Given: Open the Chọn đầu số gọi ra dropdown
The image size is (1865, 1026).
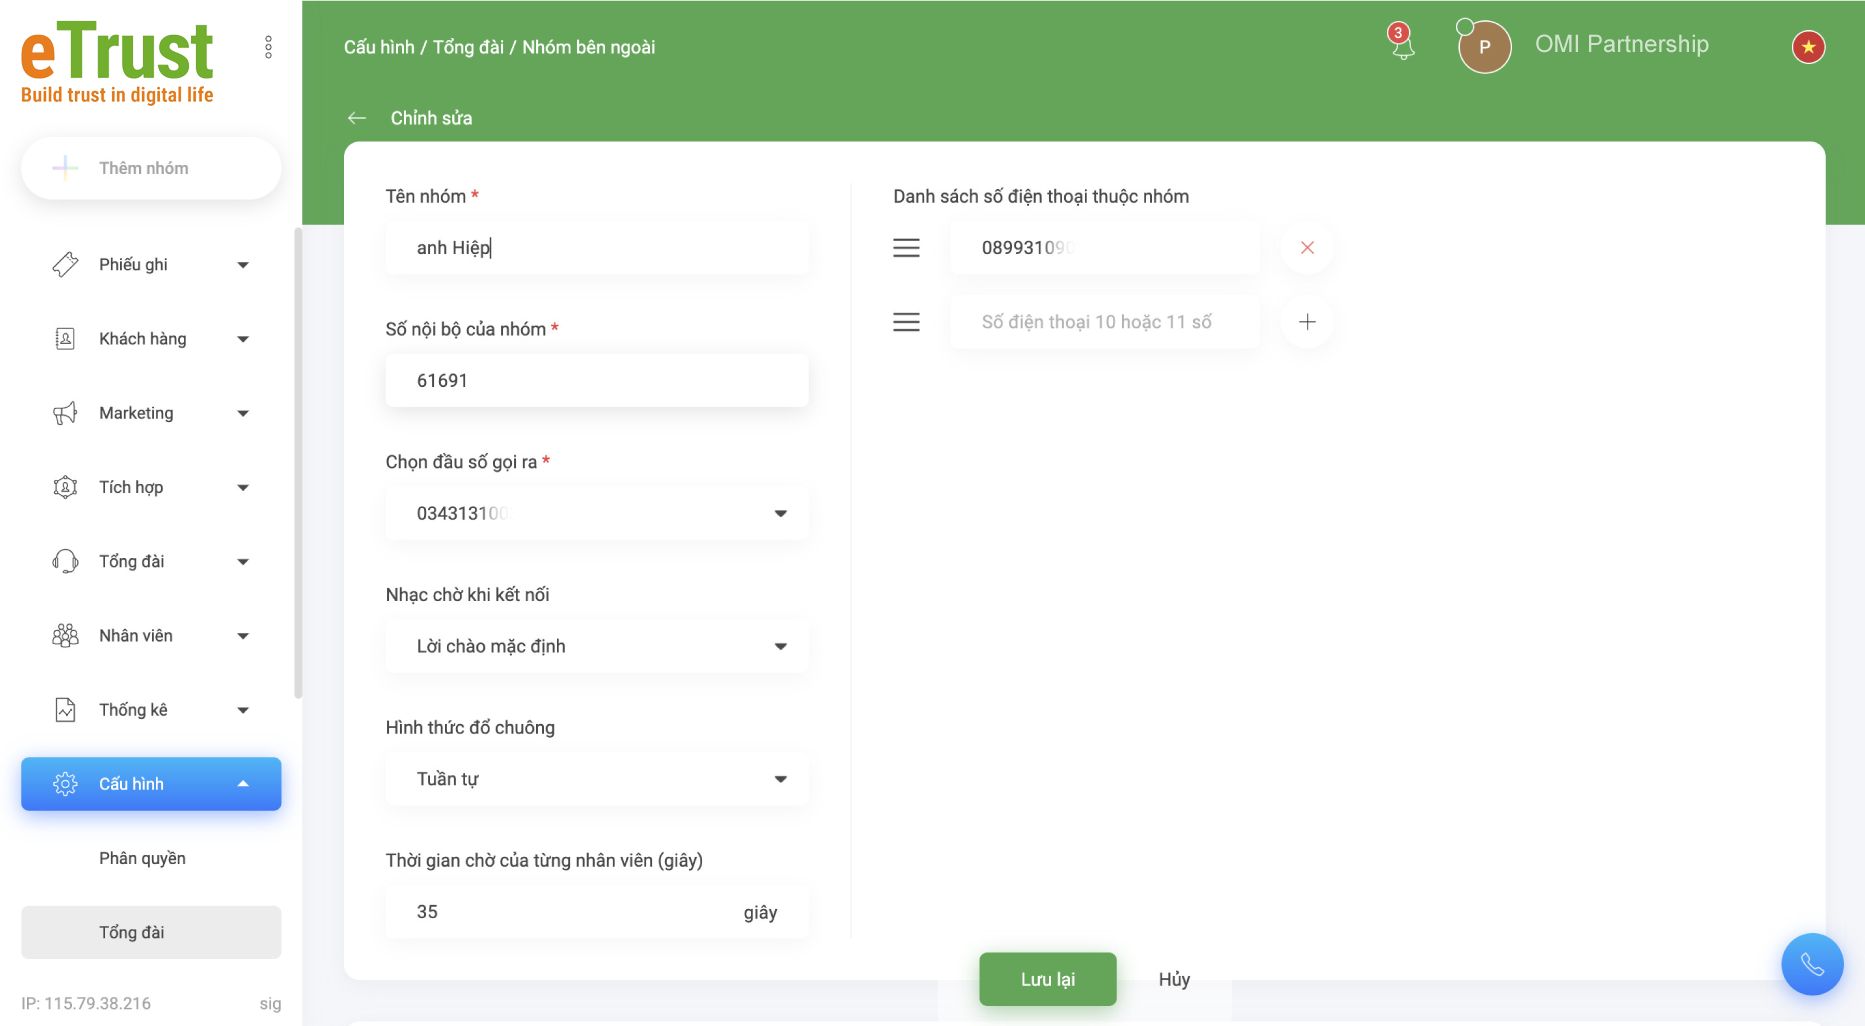Looking at the screenshot, I should tap(597, 514).
